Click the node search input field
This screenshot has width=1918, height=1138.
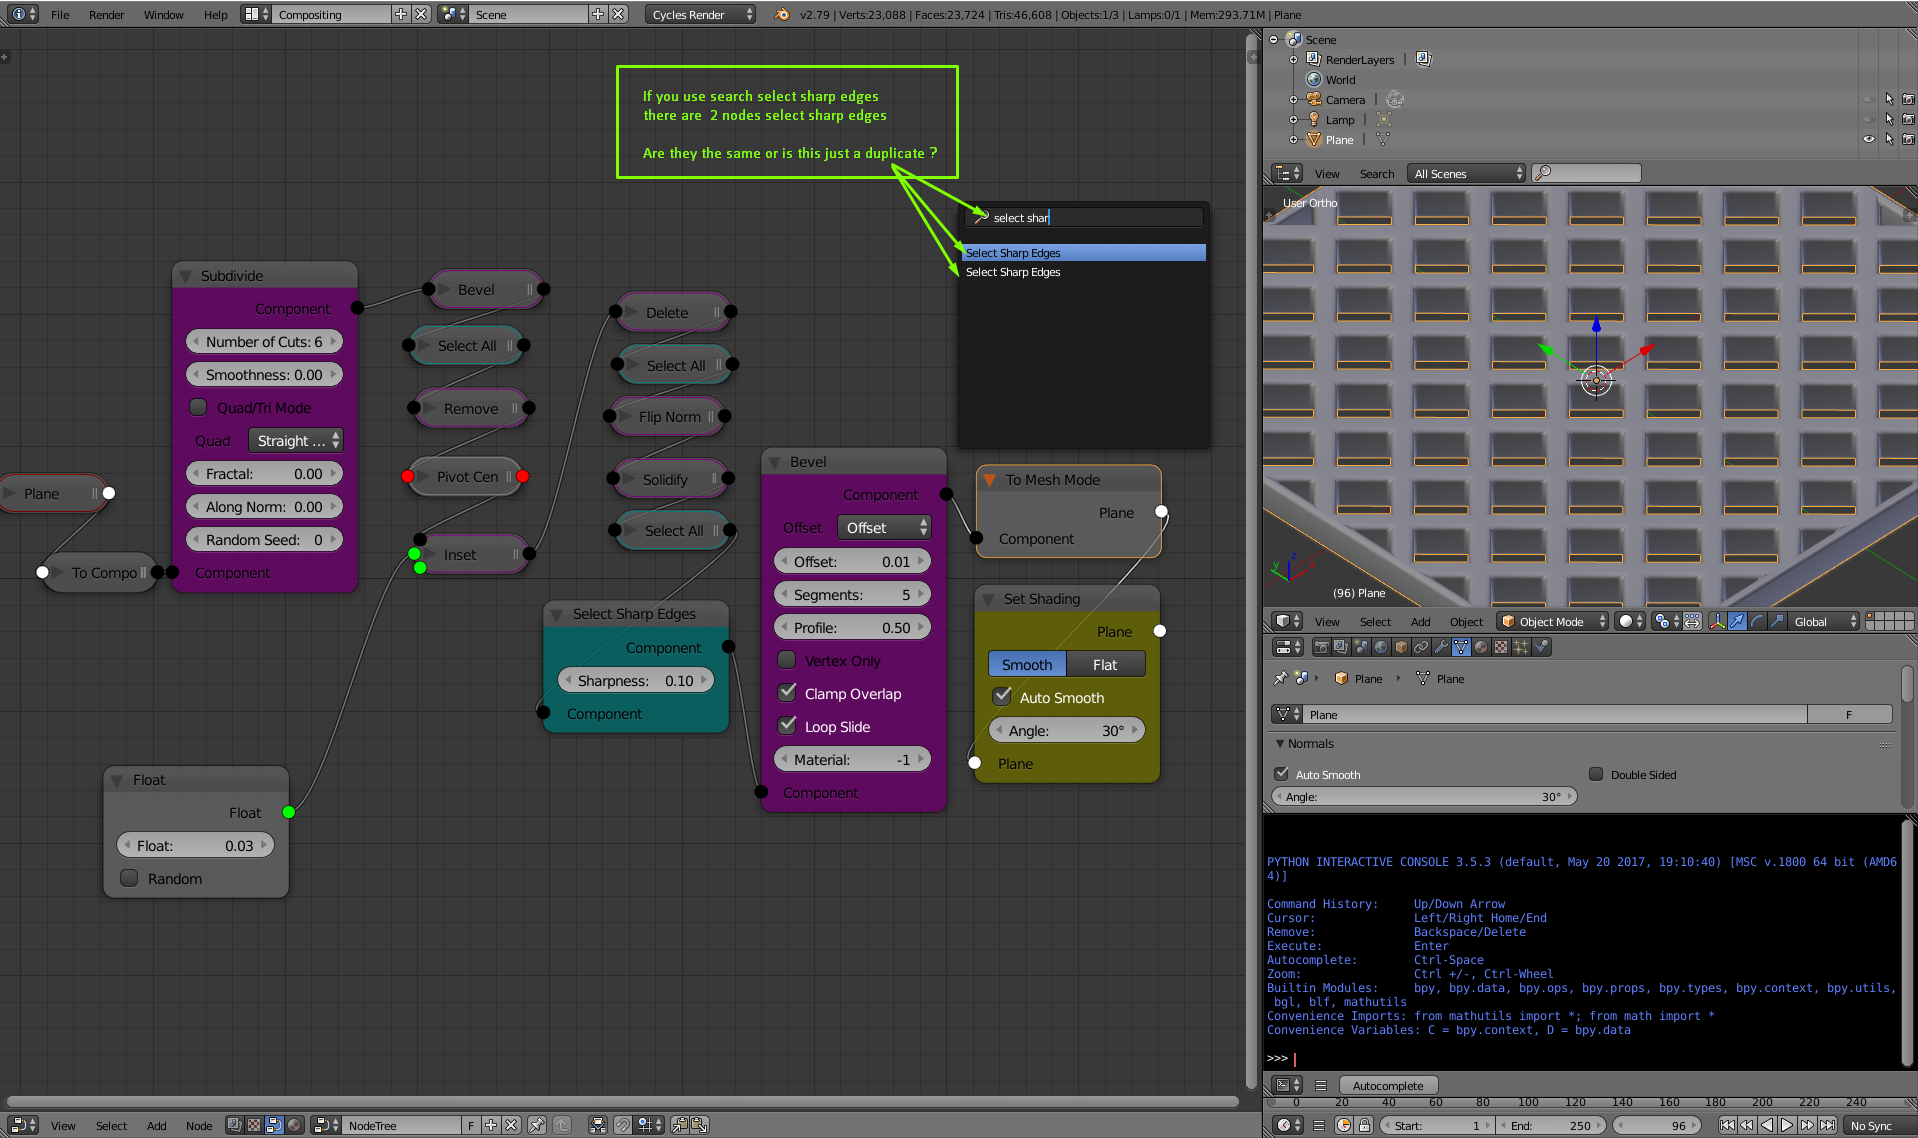[1085, 217]
